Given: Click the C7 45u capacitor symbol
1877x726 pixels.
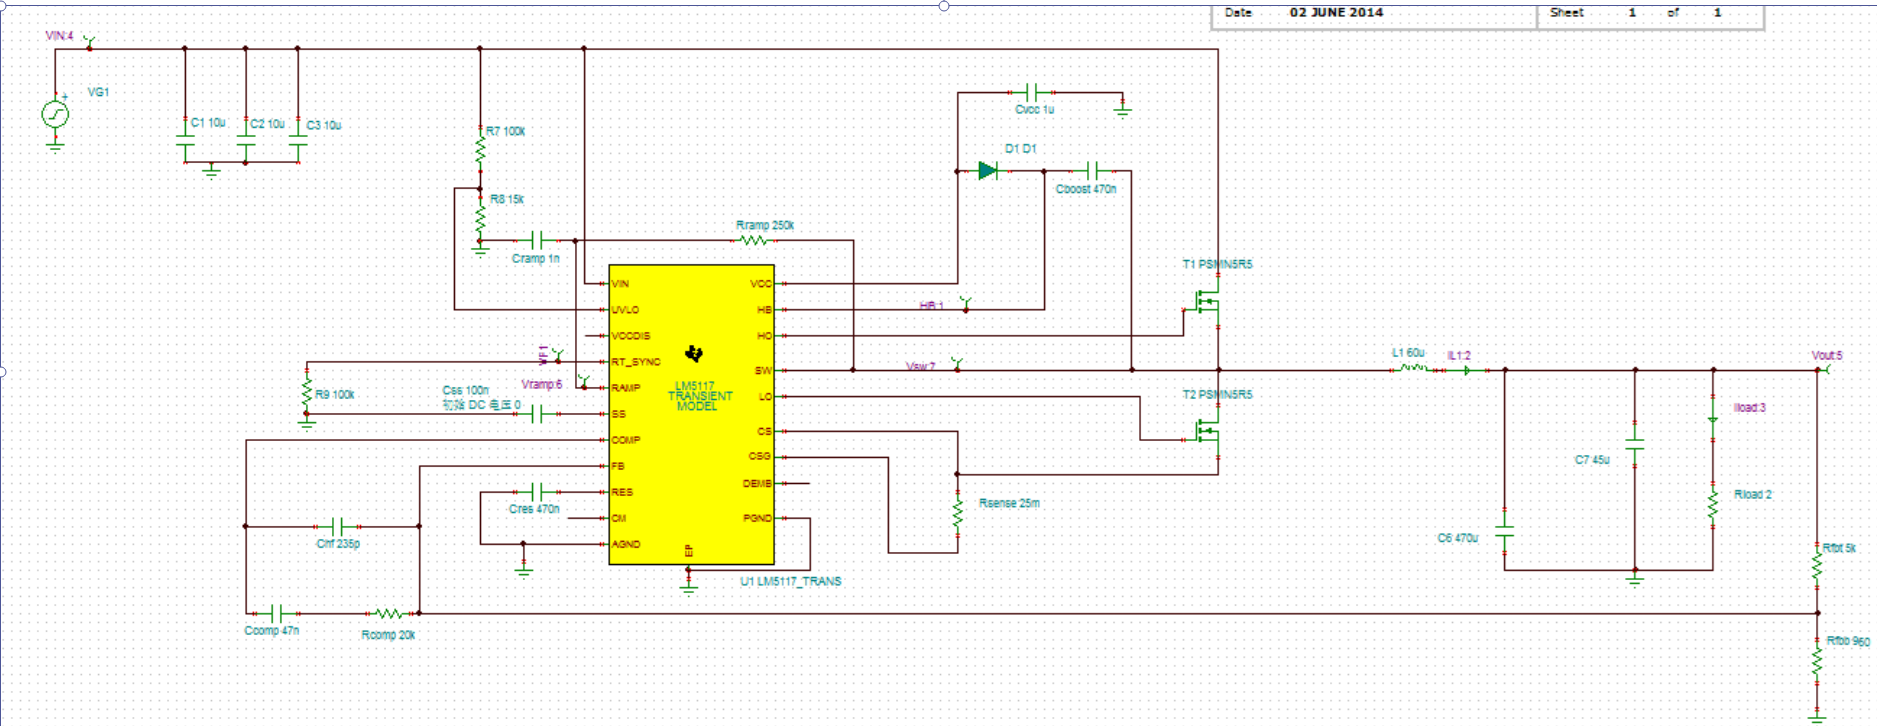Looking at the screenshot, I should click(x=1635, y=444).
